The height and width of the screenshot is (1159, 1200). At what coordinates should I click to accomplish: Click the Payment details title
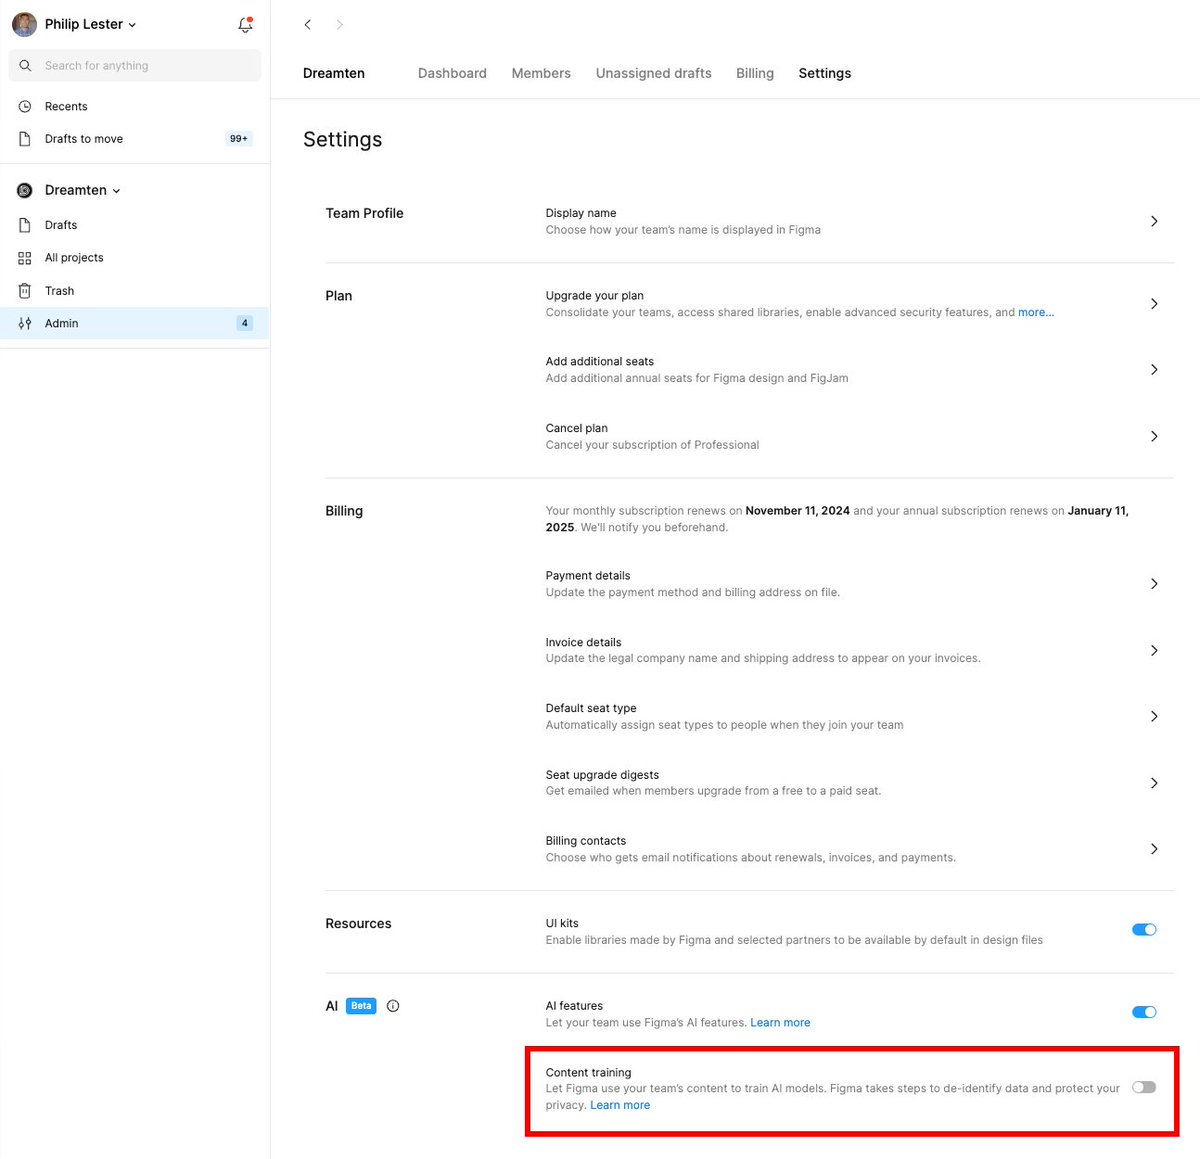click(588, 576)
